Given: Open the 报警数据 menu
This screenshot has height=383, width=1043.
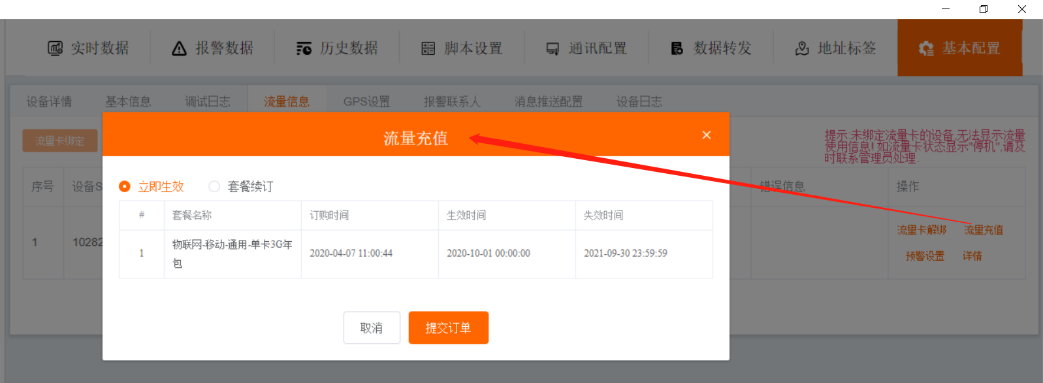Looking at the screenshot, I should (x=212, y=49).
